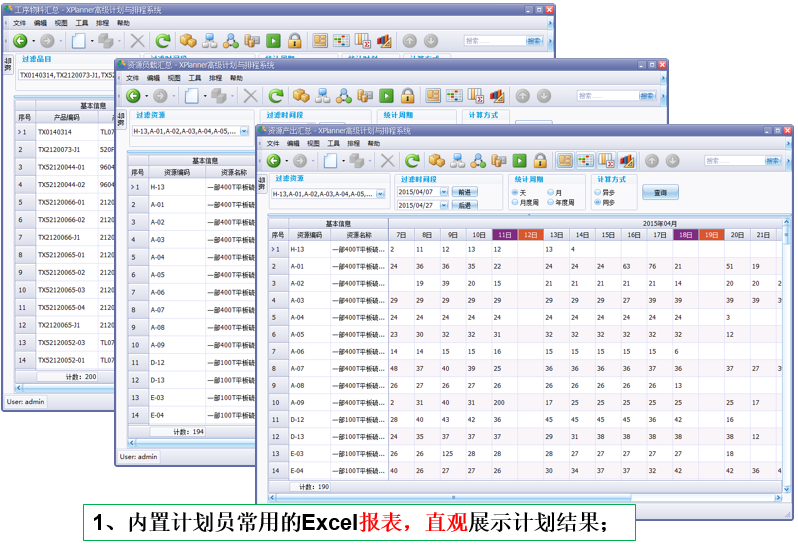Viewport: 798px width, 545px height.
Task: Click the 前进 button beside start date
Action: click(x=464, y=192)
